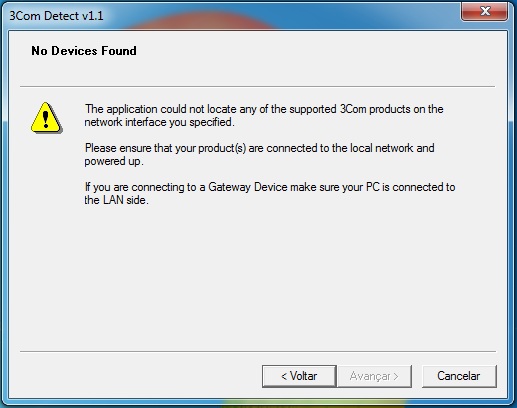The width and height of the screenshot is (517, 408).
Task: Click the 3Com Detect v1.1 title text
Action: tap(56, 16)
